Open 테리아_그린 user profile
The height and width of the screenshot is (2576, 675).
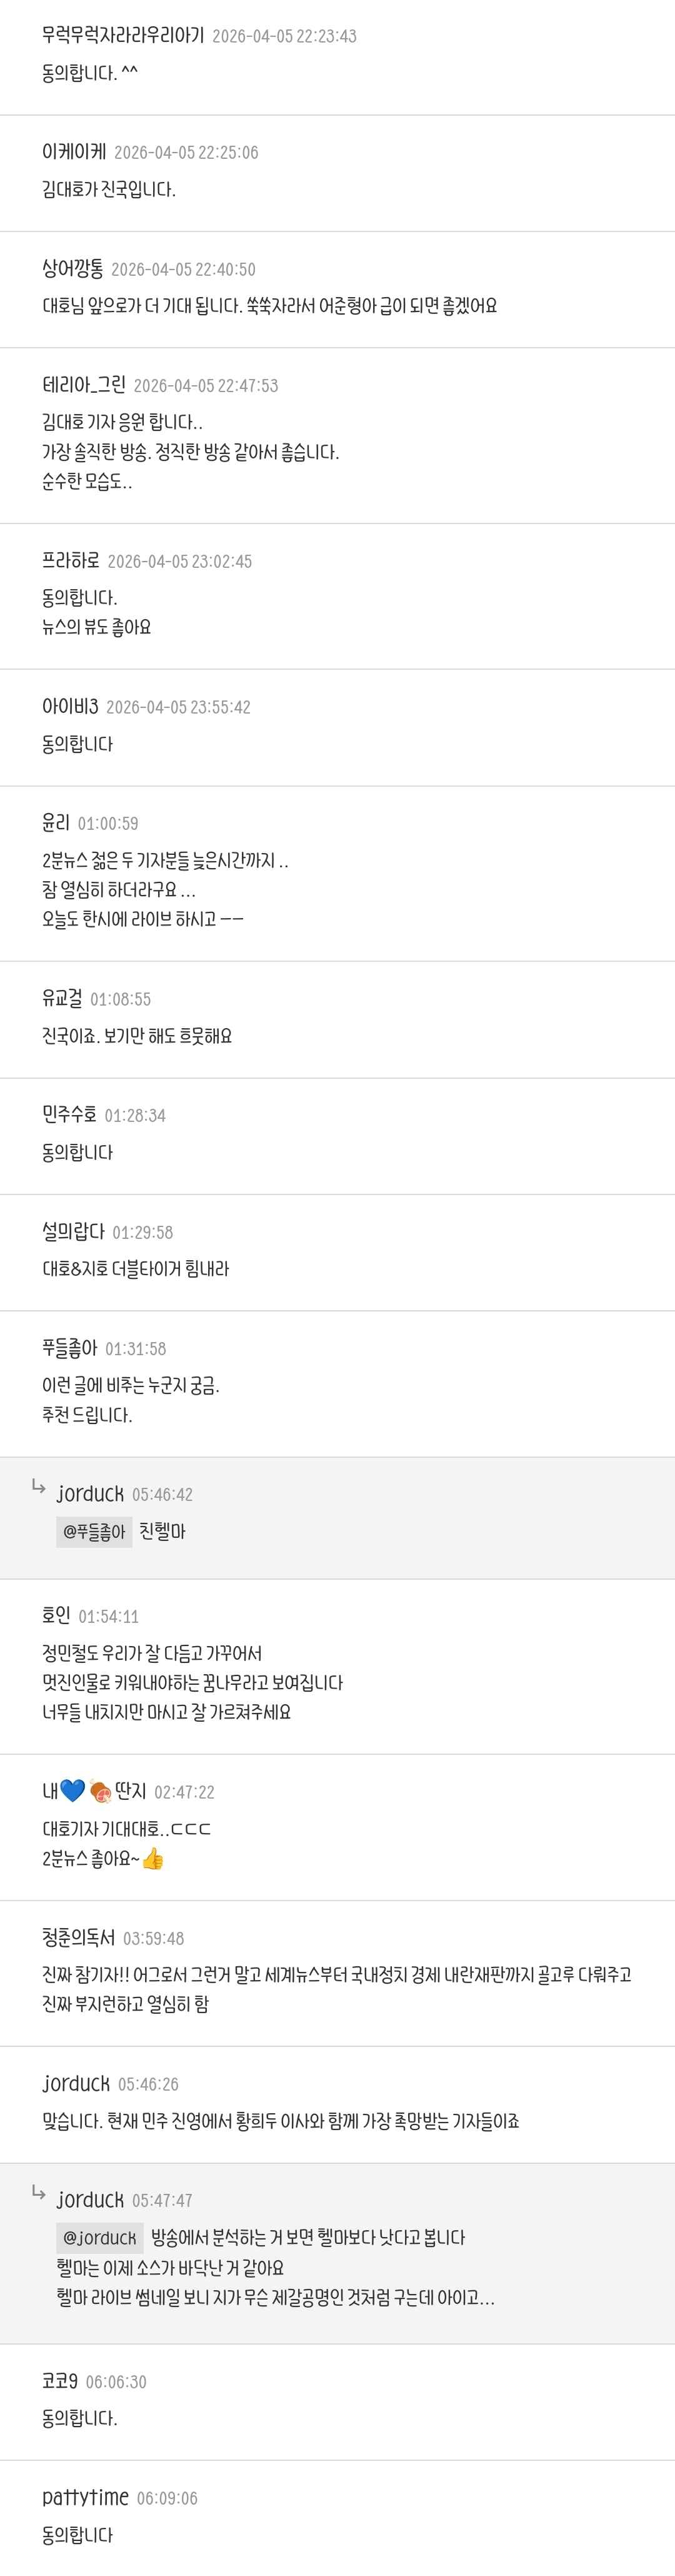point(84,385)
